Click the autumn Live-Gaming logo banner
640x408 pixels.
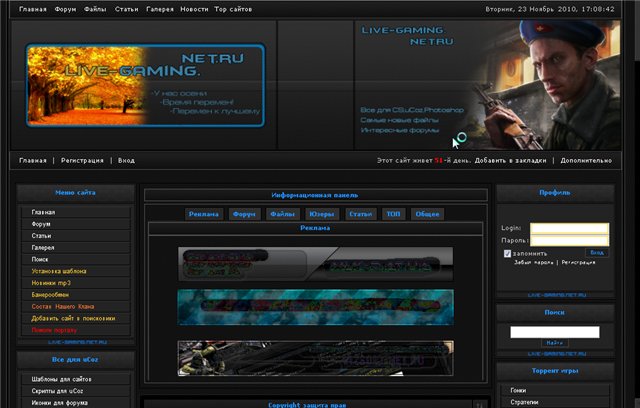point(145,85)
